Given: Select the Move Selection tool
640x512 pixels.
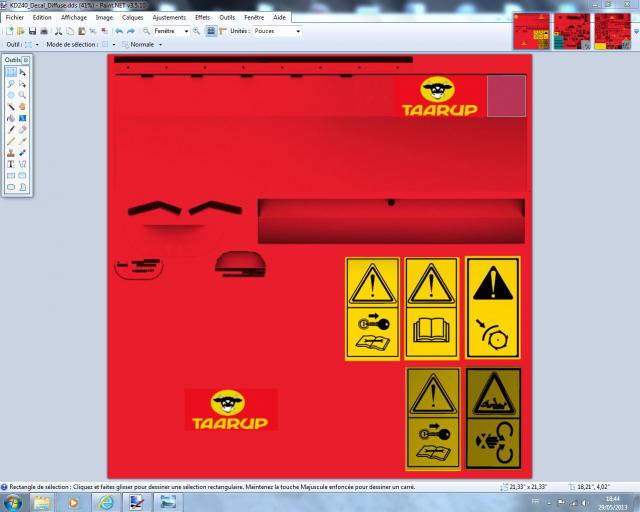Looking at the screenshot, I should 22,84.
